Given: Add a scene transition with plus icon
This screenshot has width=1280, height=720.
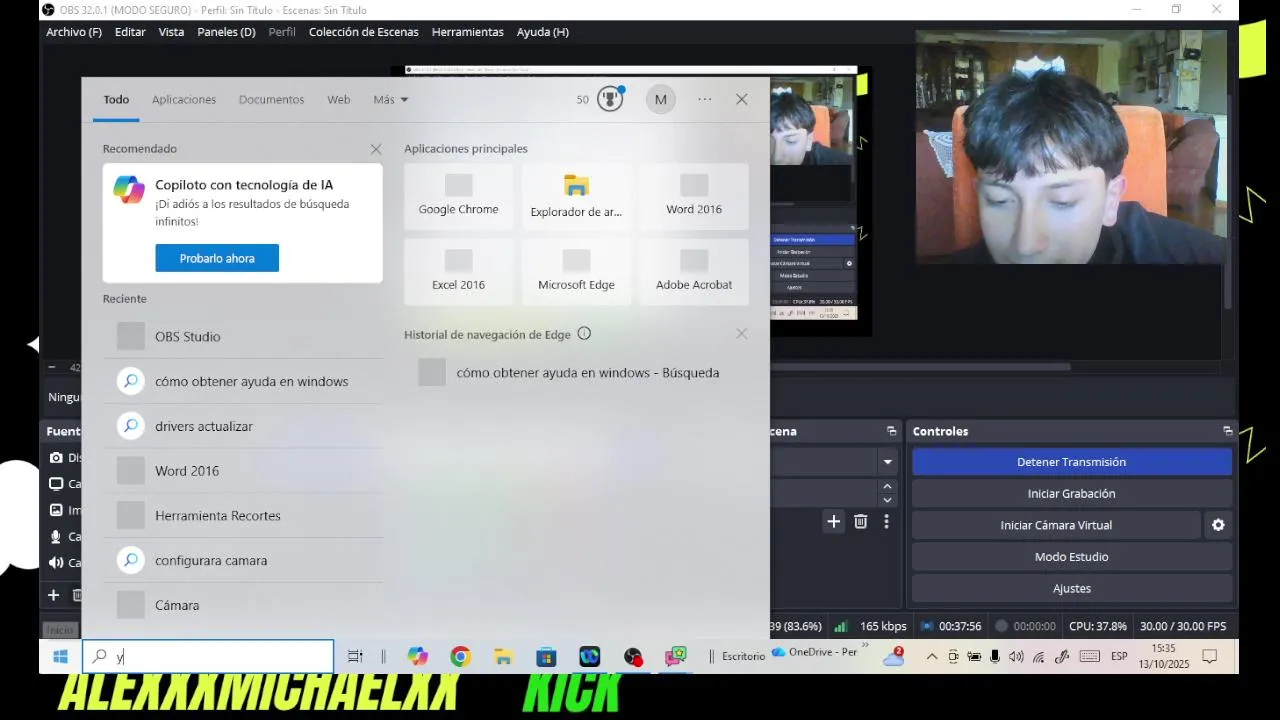Looking at the screenshot, I should click(x=833, y=521).
